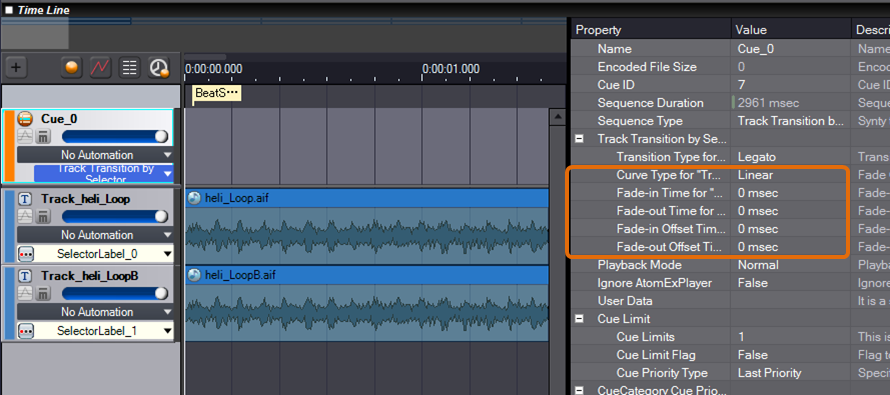Toggle the red automation curve toolbar icon
Image resolution: width=890 pixels, height=395 pixels.
(x=100, y=68)
